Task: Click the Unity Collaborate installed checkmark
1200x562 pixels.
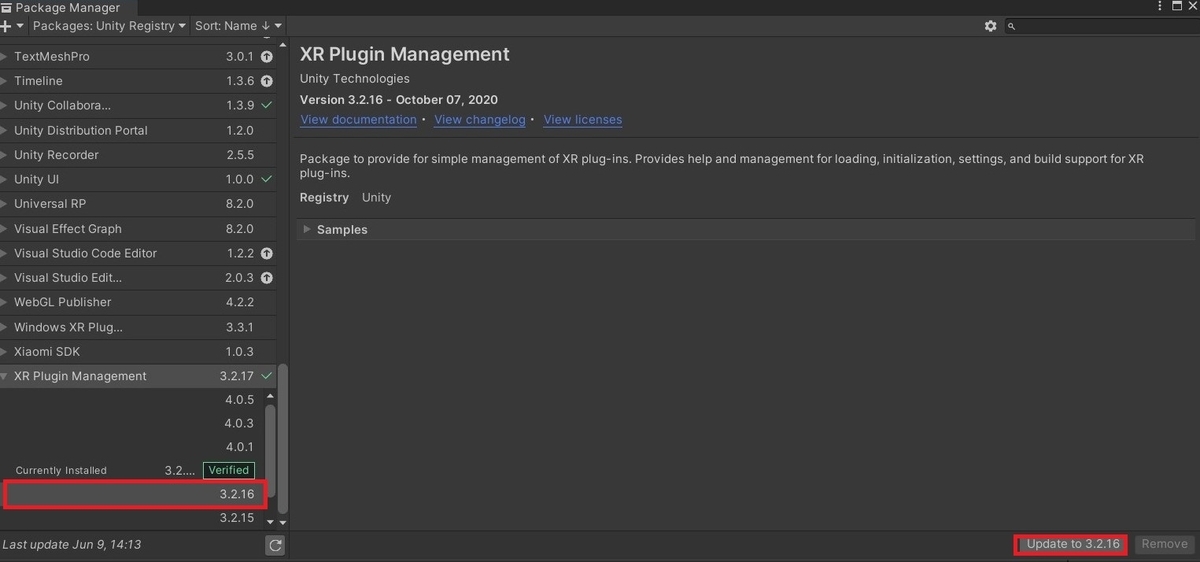Action: pos(267,106)
